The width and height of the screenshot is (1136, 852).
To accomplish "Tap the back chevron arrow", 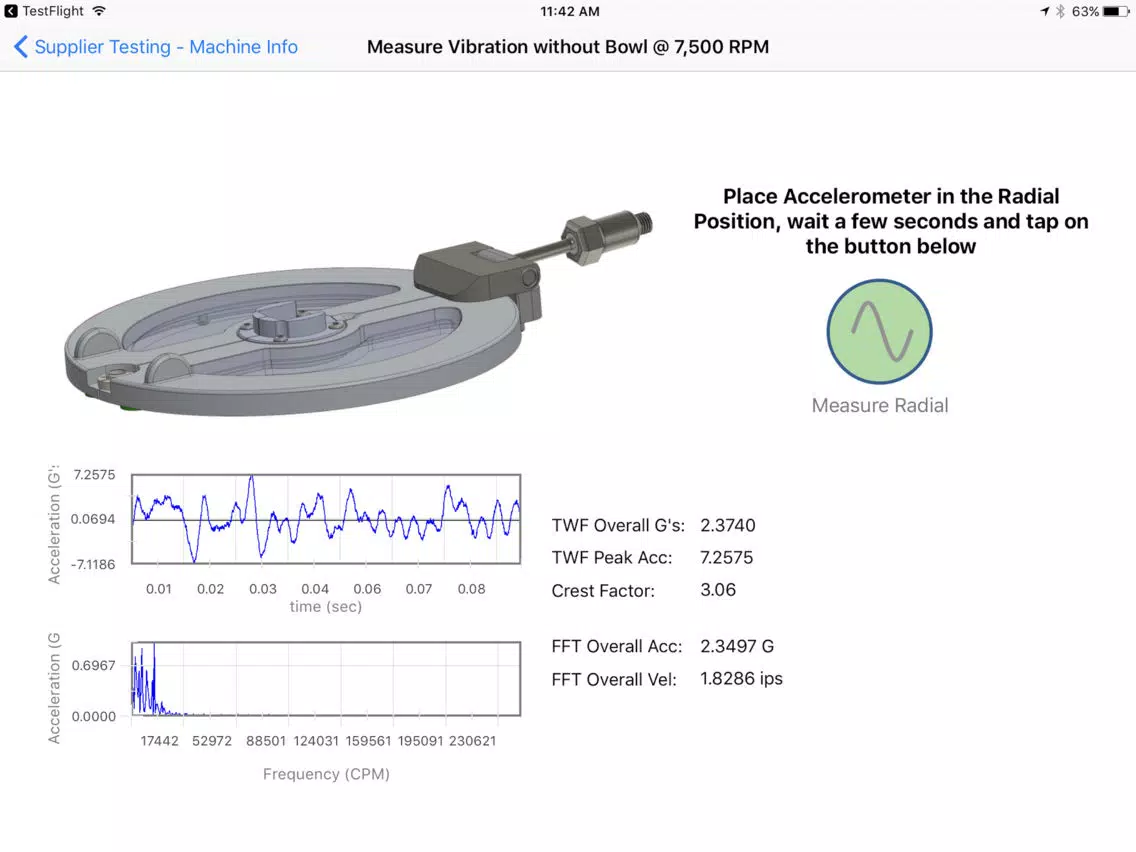I will point(20,47).
